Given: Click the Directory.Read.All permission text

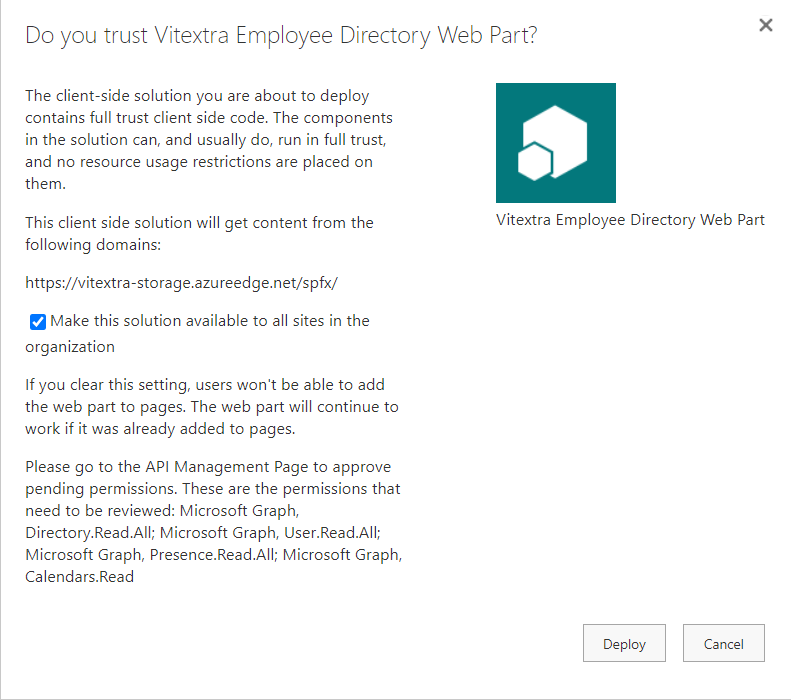Looking at the screenshot, I should click(89, 533).
